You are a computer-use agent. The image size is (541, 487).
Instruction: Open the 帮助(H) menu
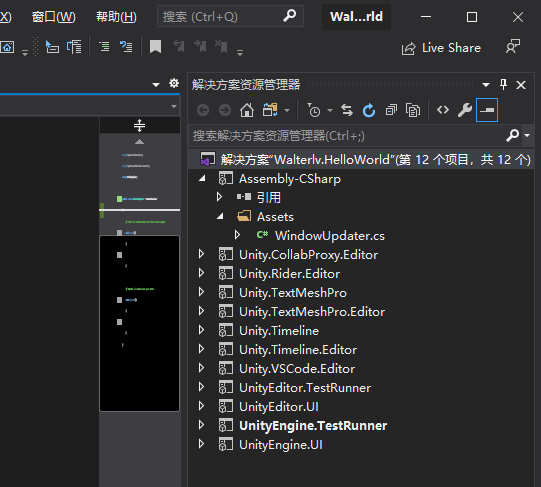click(116, 16)
